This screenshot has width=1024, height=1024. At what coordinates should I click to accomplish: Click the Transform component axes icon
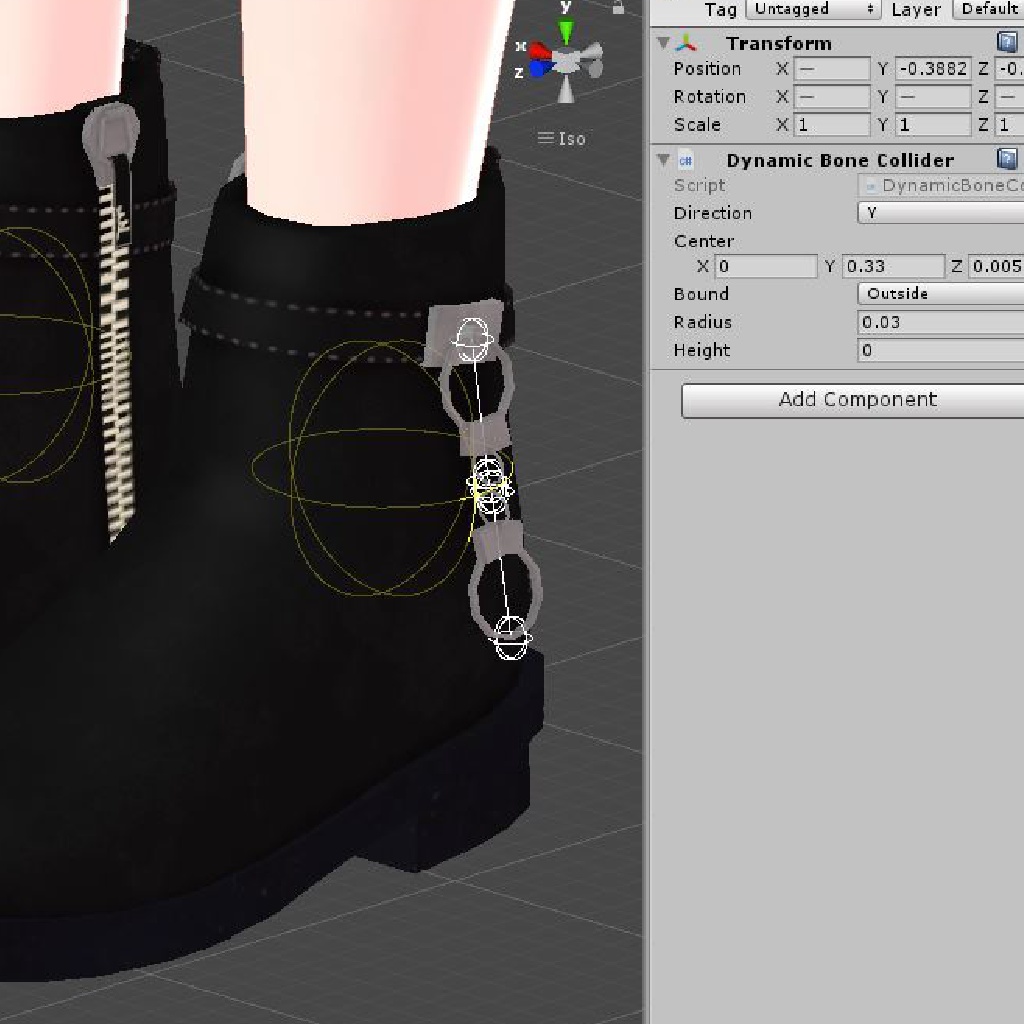pos(686,43)
